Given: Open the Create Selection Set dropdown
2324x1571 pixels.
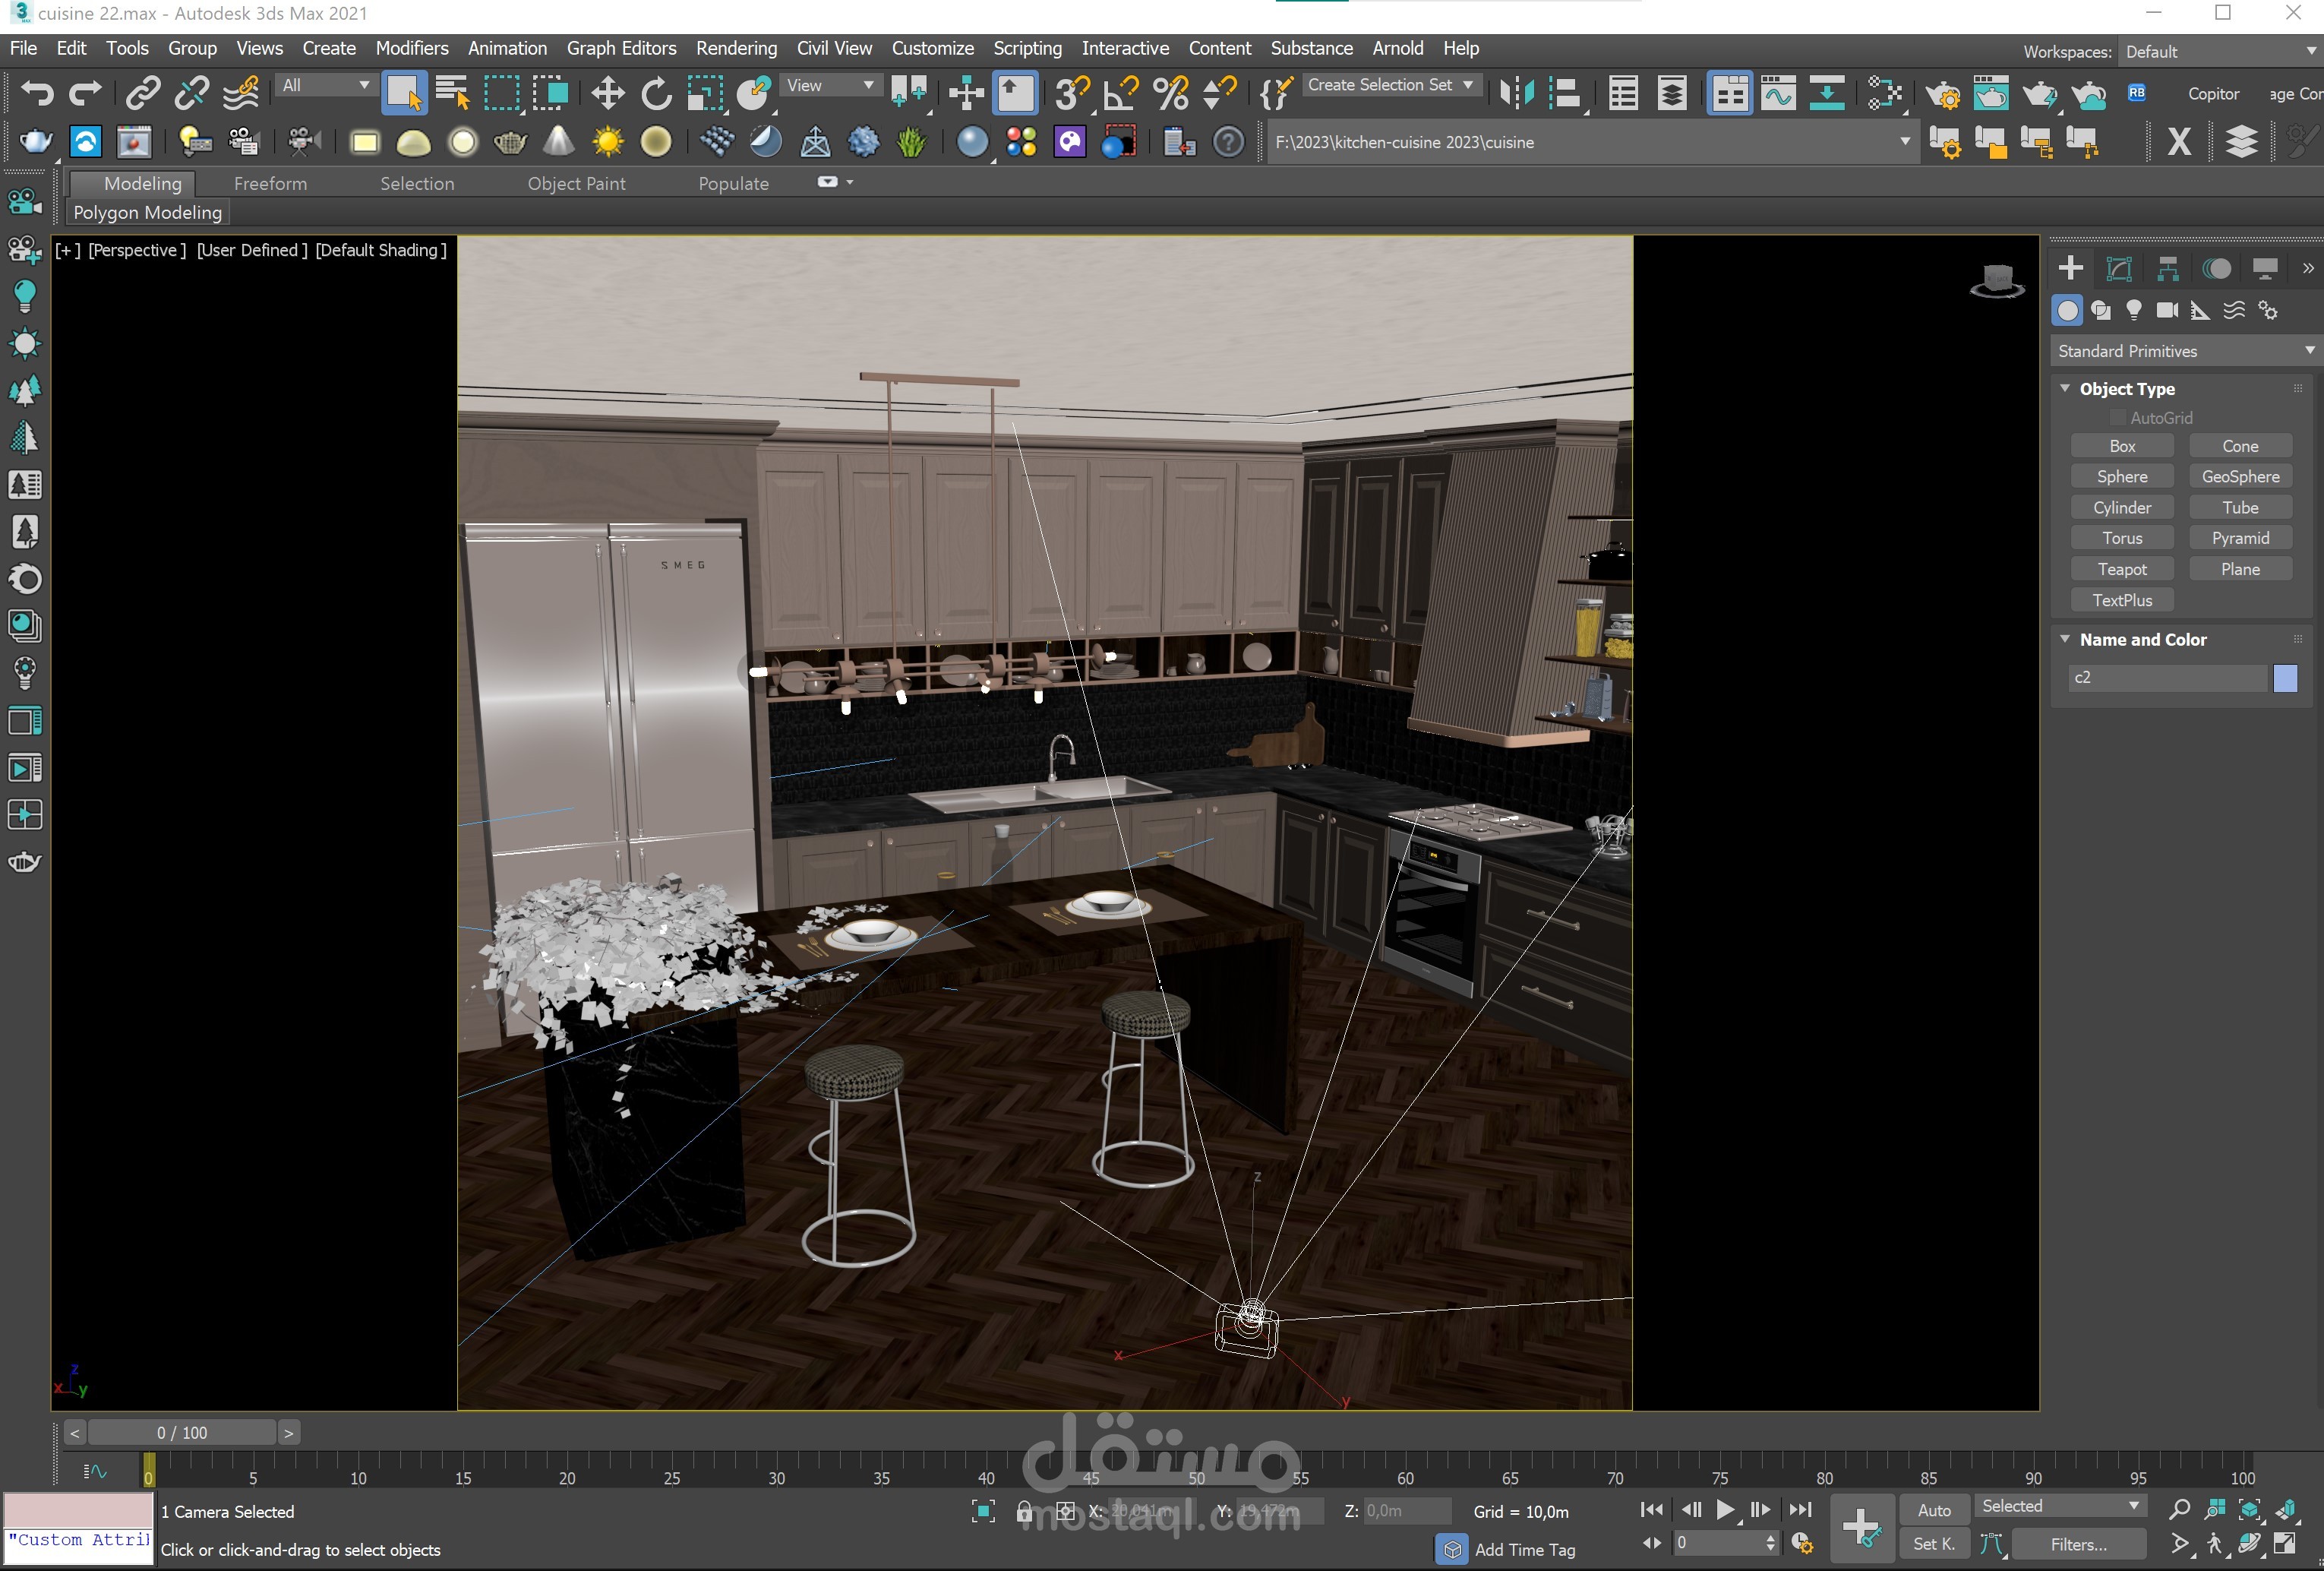Looking at the screenshot, I should pyautogui.click(x=1468, y=85).
